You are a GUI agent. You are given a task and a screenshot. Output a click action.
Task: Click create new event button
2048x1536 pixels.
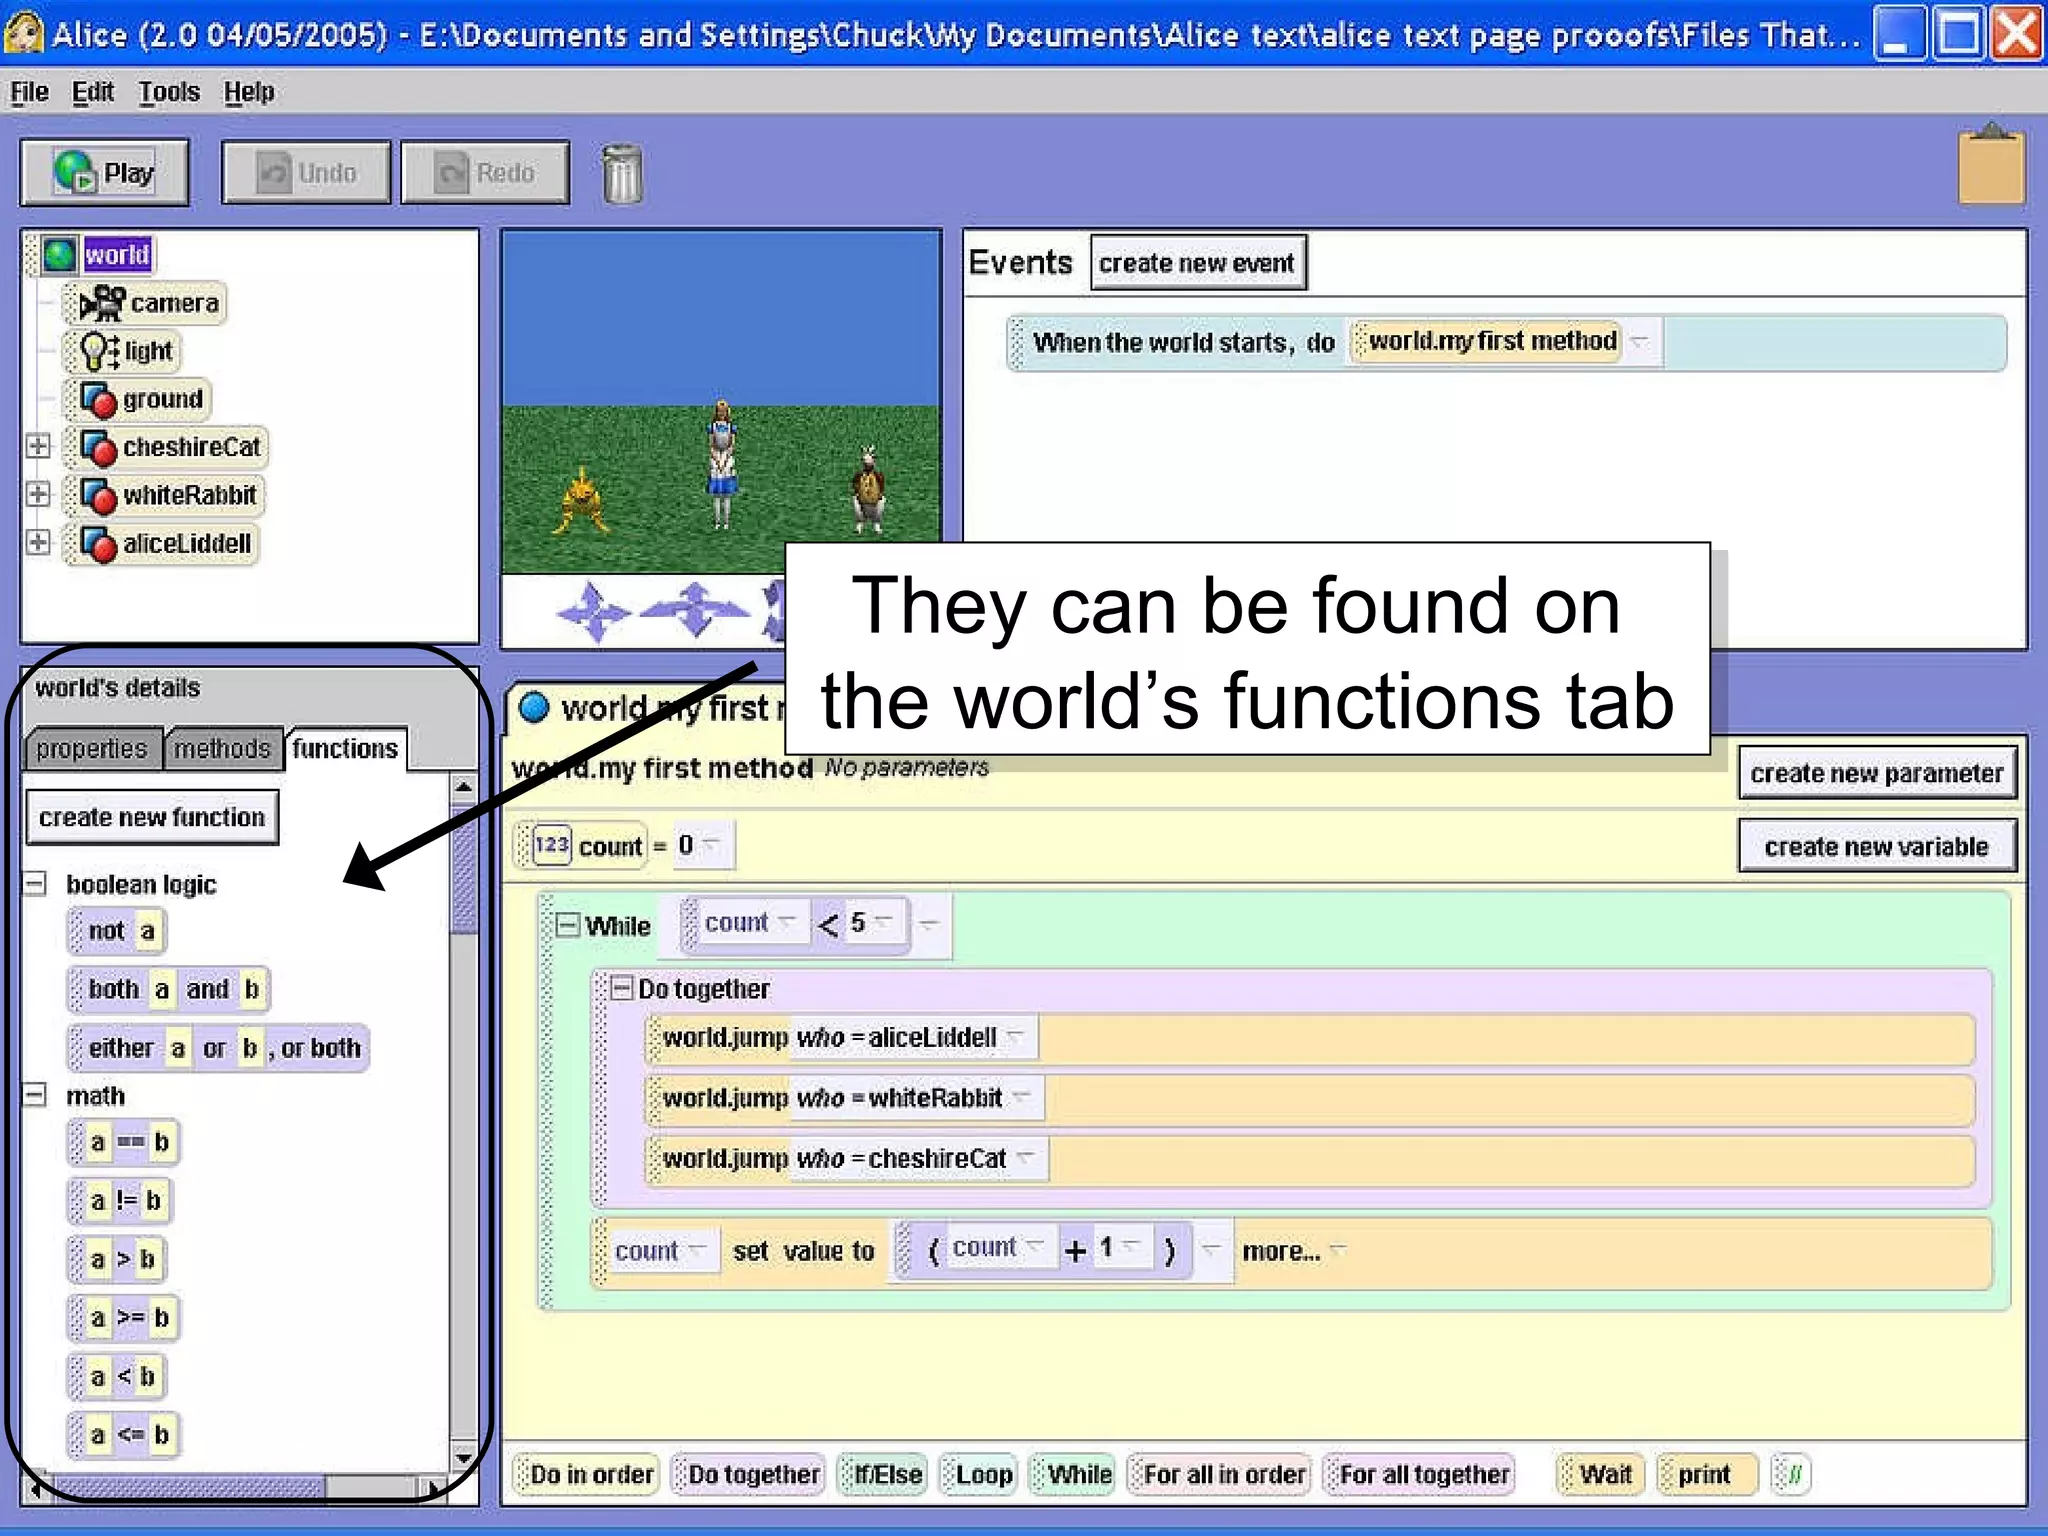(1197, 263)
